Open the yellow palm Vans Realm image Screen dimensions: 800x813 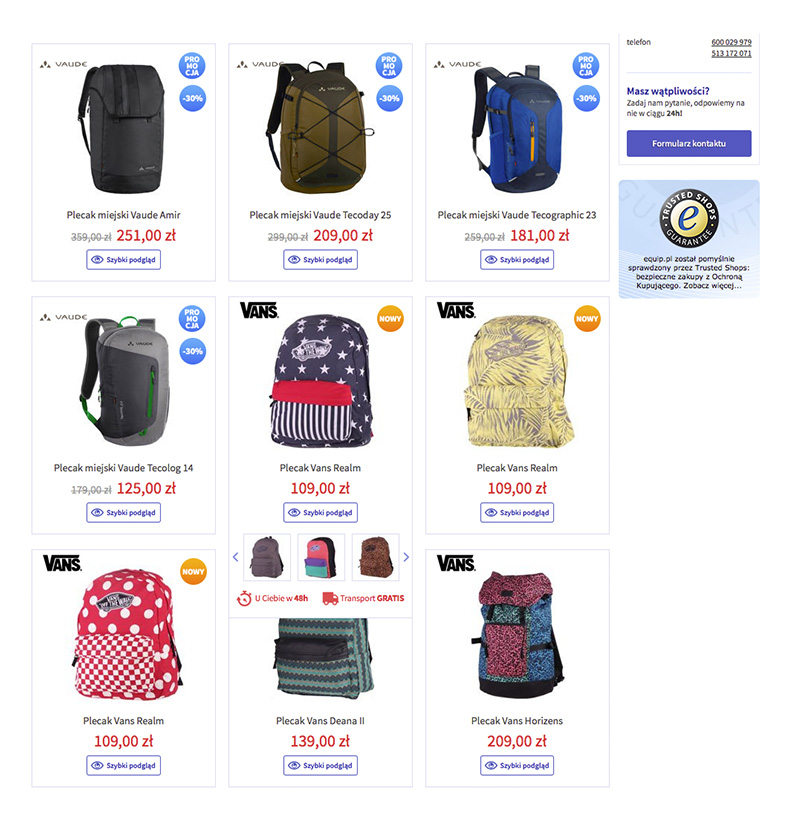pos(517,381)
